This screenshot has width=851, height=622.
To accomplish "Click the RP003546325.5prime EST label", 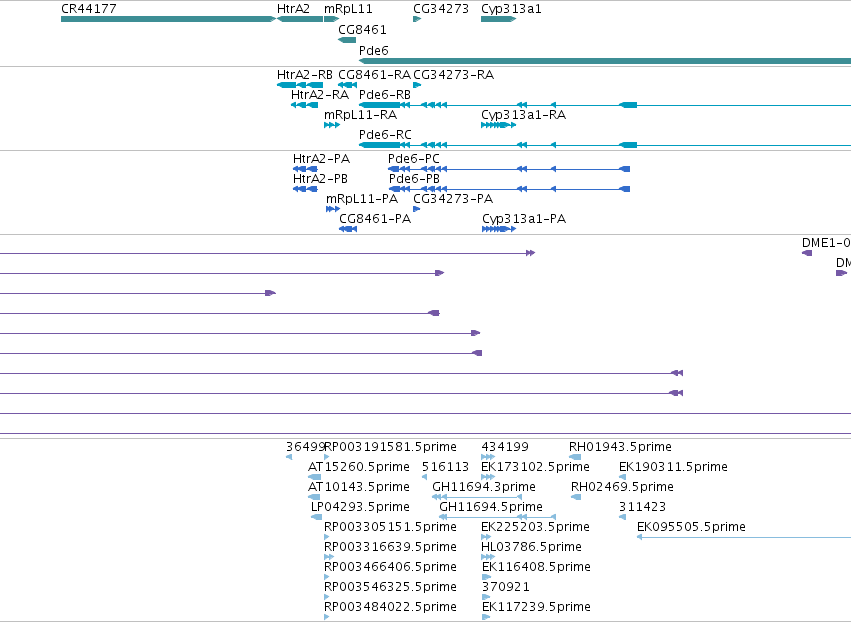I will coord(390,587).
